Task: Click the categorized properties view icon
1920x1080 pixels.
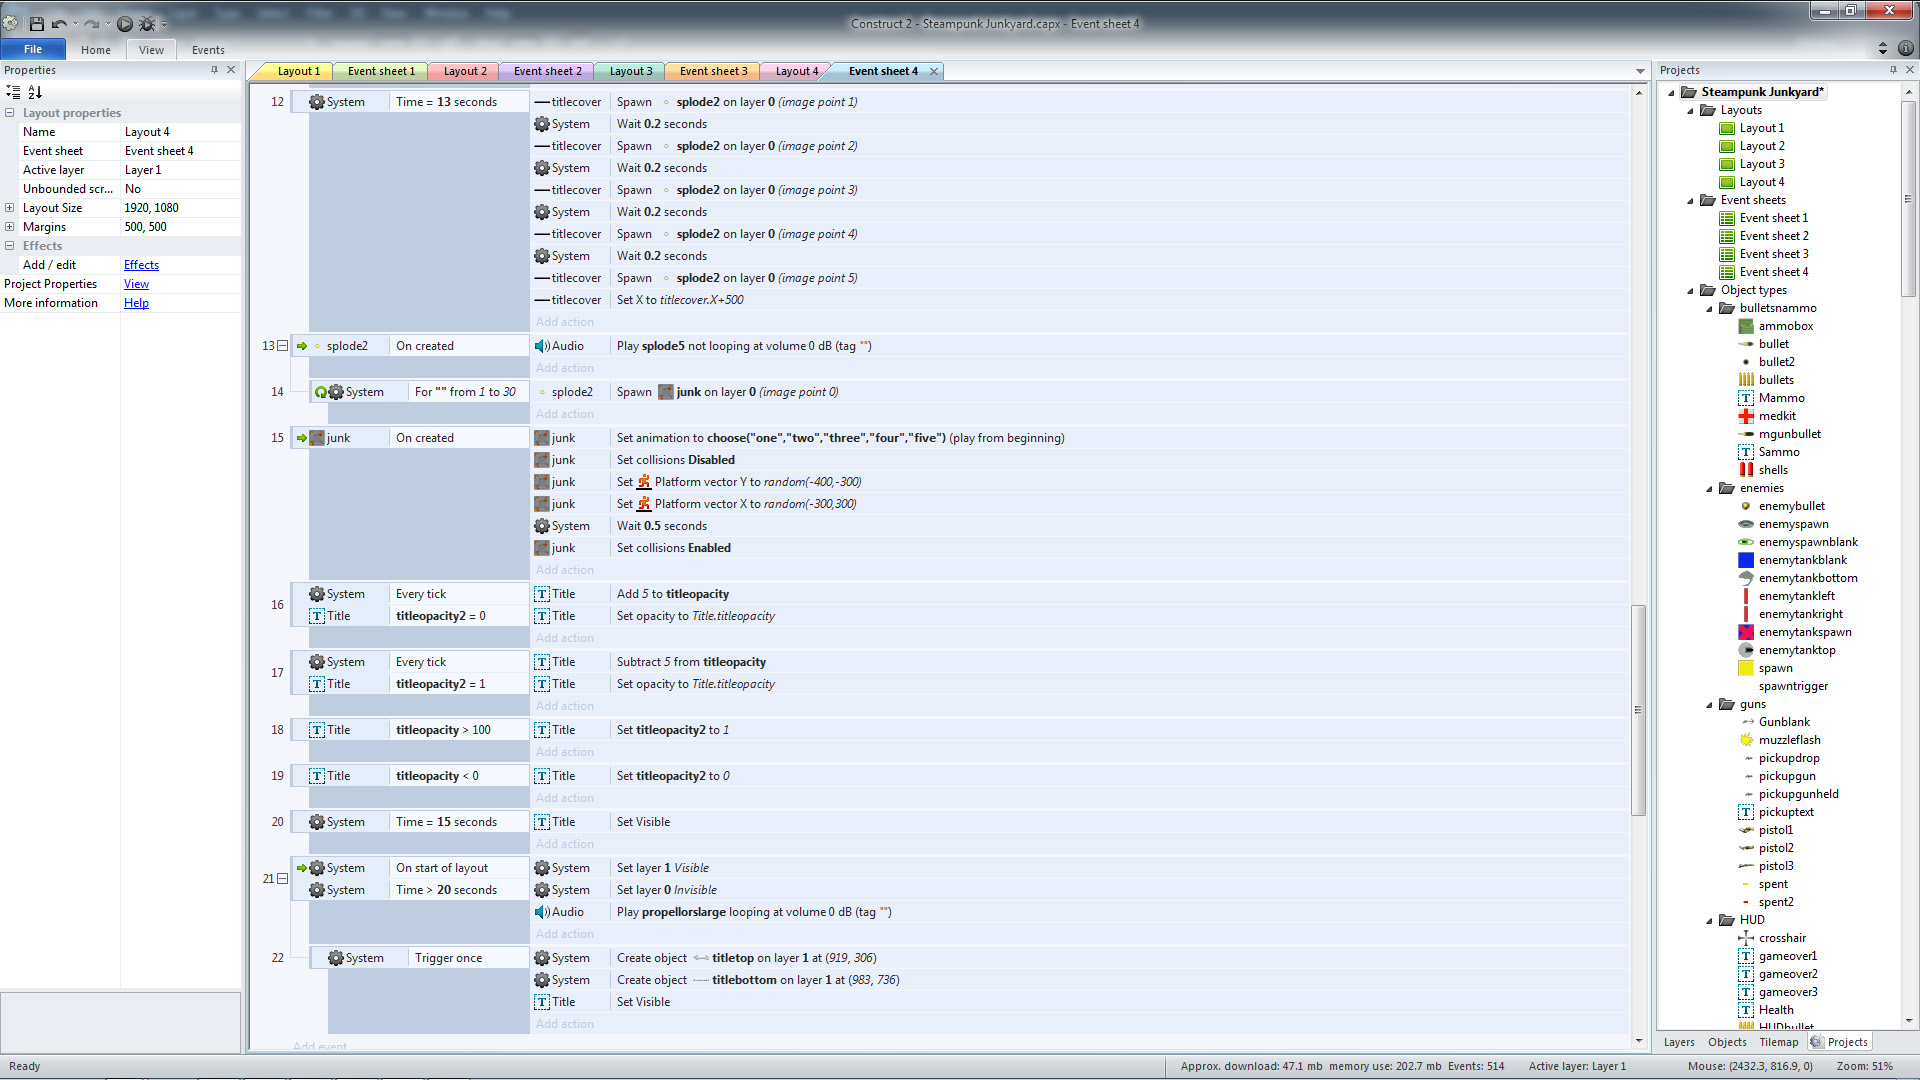Action: coord(13,92)
